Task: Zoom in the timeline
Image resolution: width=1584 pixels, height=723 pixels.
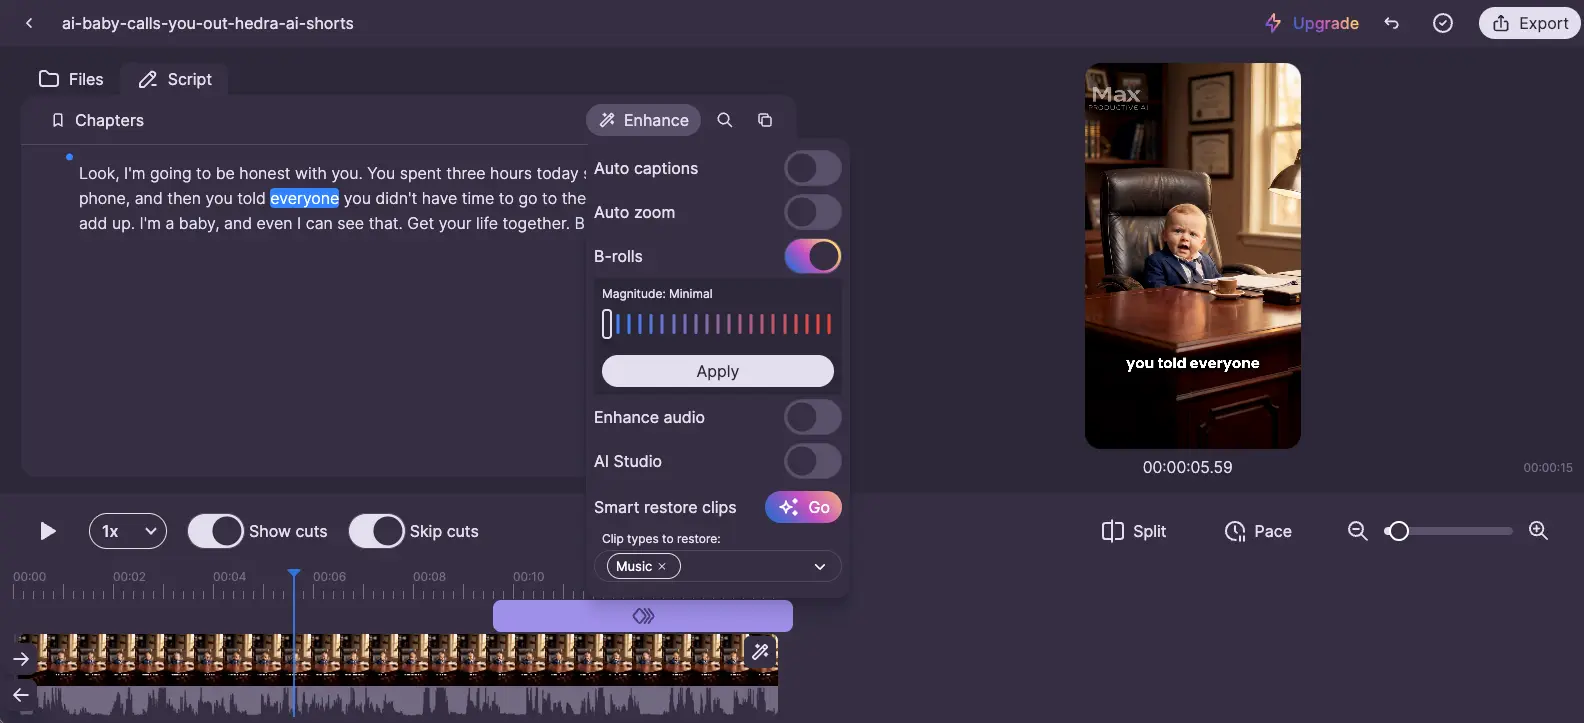Action: tap(1538, 531)
